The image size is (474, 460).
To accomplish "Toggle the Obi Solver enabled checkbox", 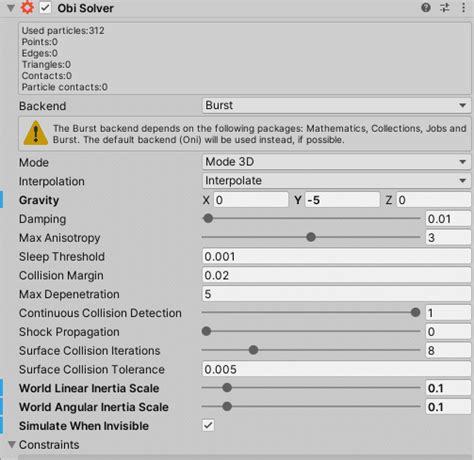I will (45, 8).
